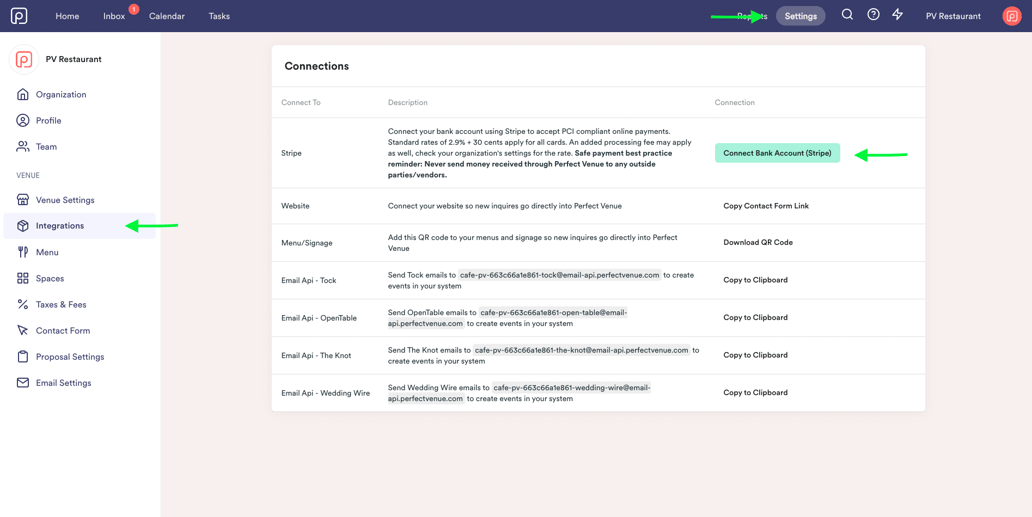
Task: Open Venue Settings in sidebar
Action: coord(65,200)
